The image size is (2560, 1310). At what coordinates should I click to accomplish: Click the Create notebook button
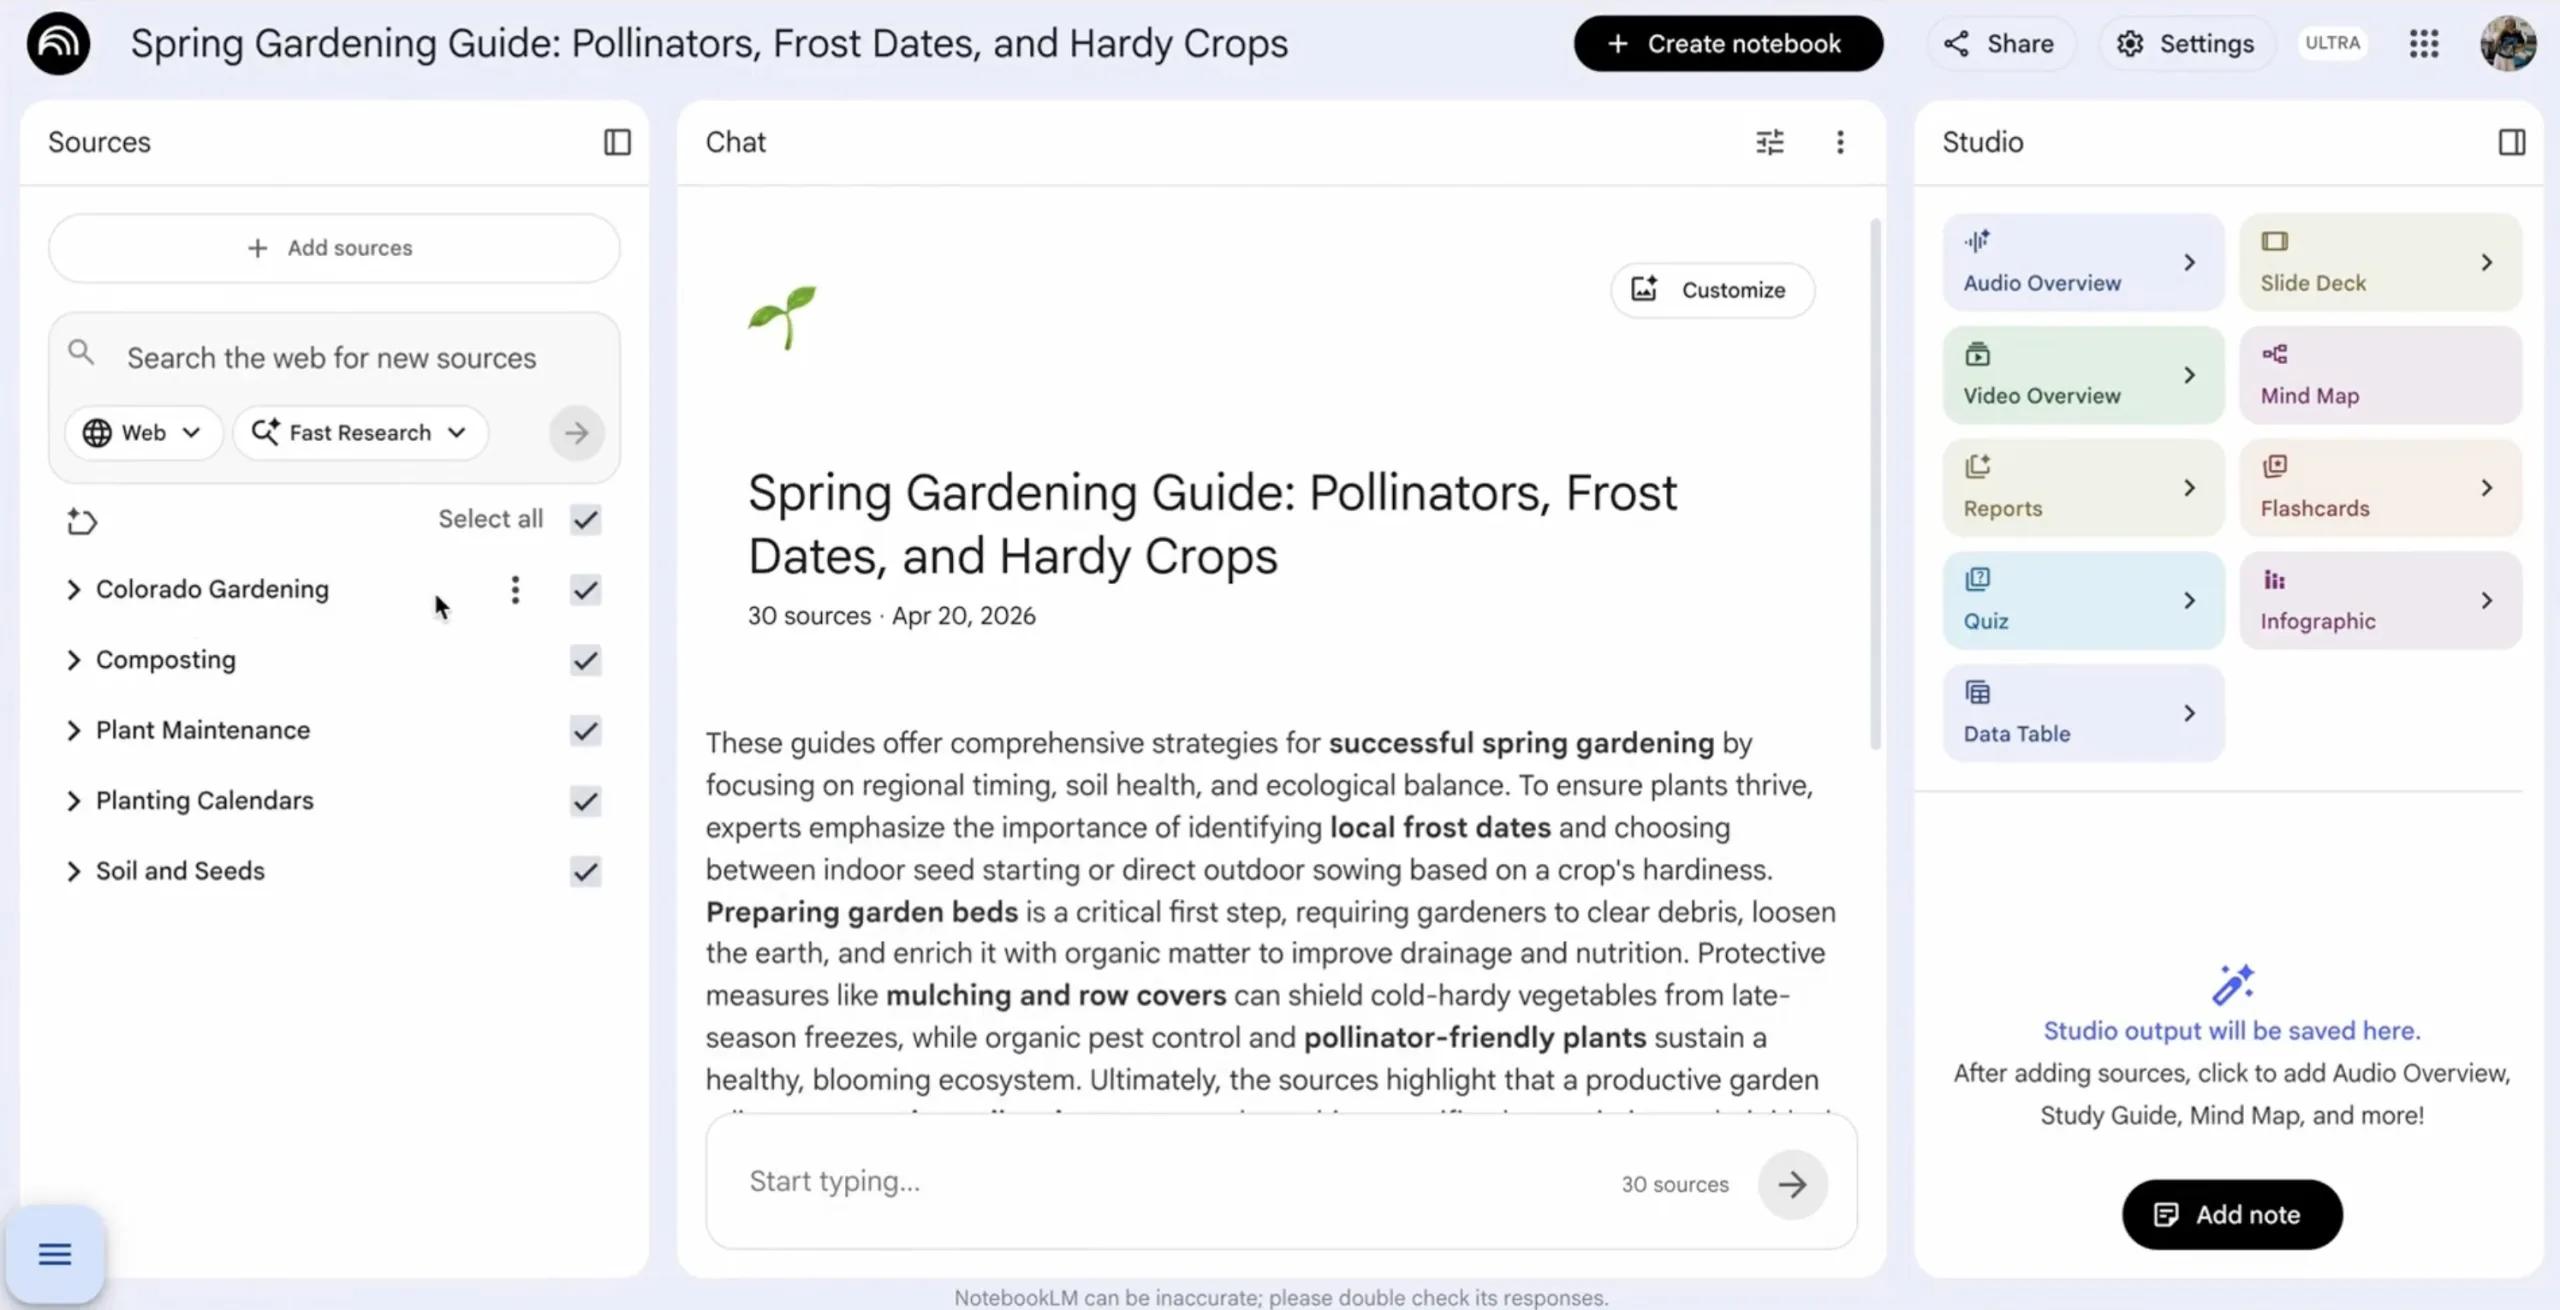(x=1728, y=43)
